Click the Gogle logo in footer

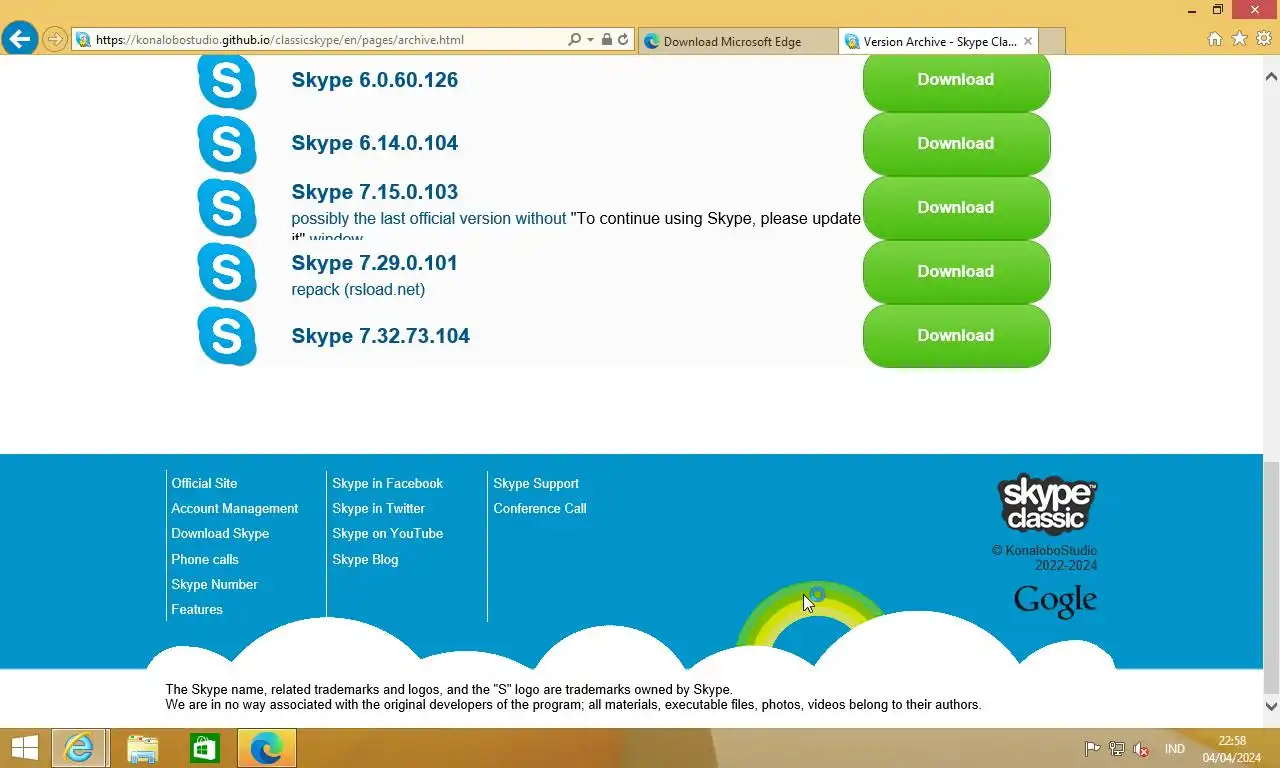(x=1055, y=601)
